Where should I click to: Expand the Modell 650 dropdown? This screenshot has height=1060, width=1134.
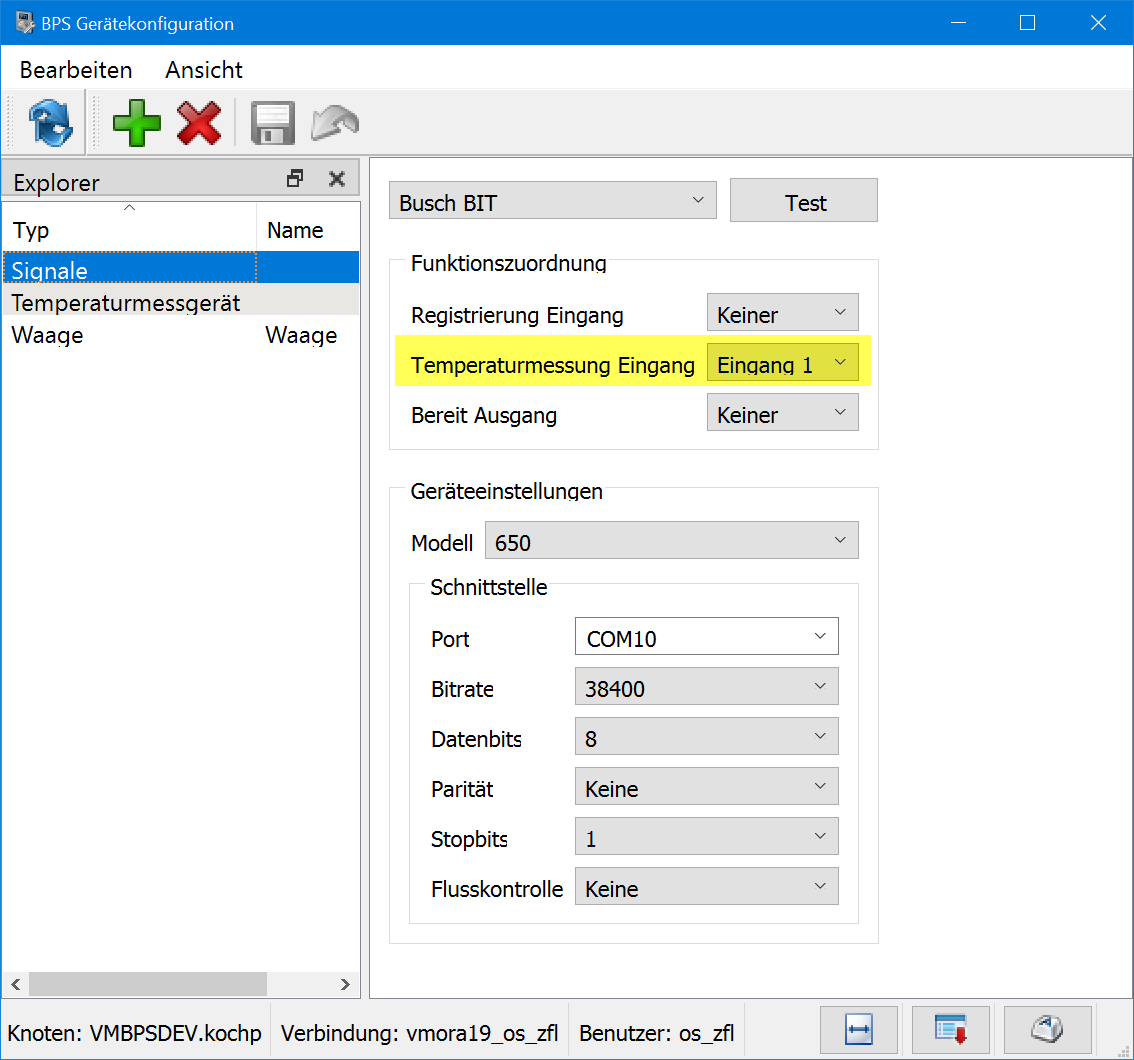[671, 542]
